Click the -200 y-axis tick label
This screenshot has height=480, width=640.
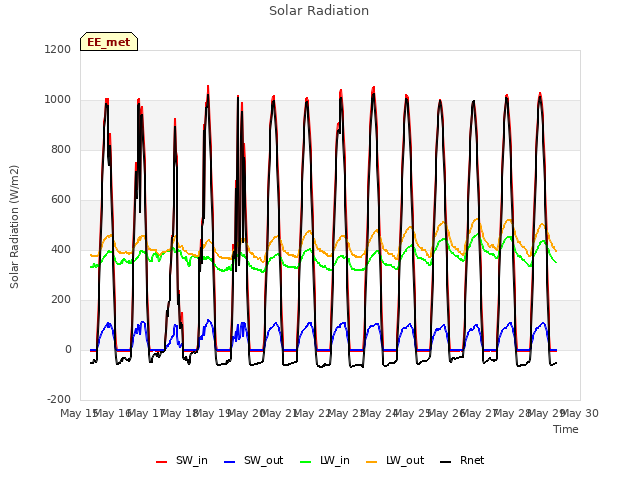coord(59,399)
